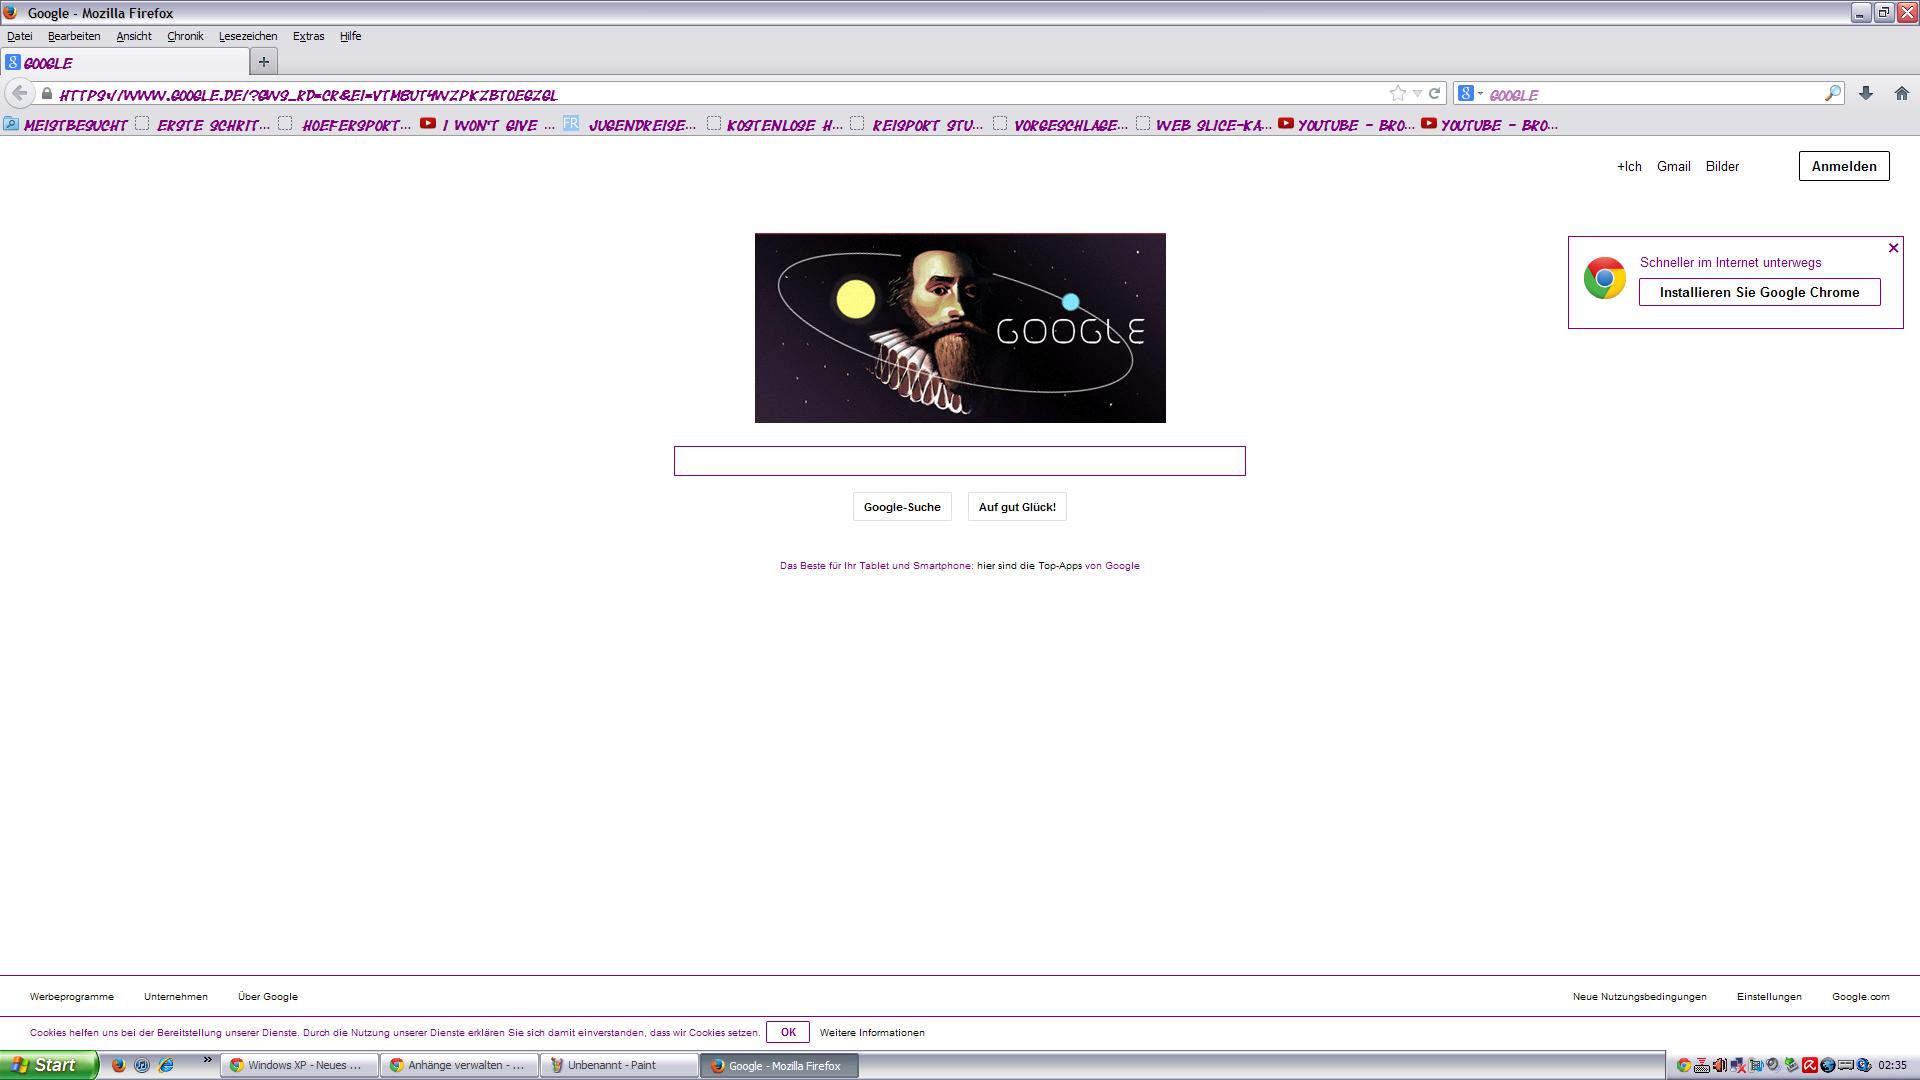
Task: Open the Lesezeichen menu
Action: pos(247,36)
